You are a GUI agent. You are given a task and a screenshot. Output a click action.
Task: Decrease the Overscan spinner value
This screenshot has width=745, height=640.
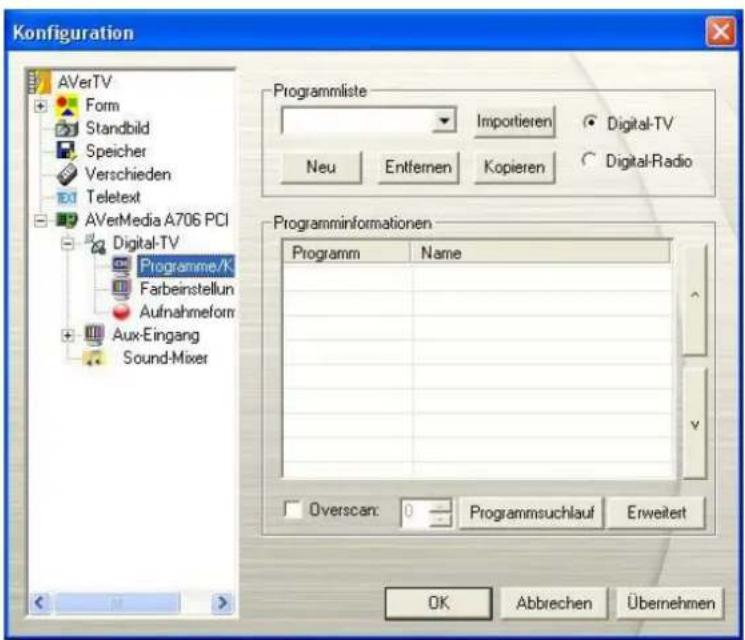(439, 520)
